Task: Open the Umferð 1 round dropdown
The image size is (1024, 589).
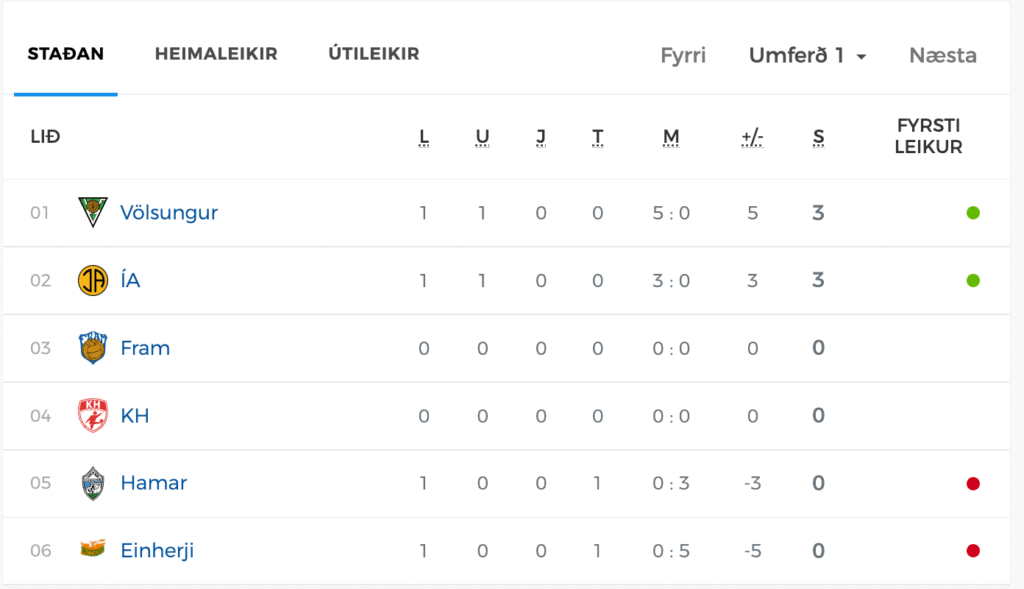Action: [807, 56]
